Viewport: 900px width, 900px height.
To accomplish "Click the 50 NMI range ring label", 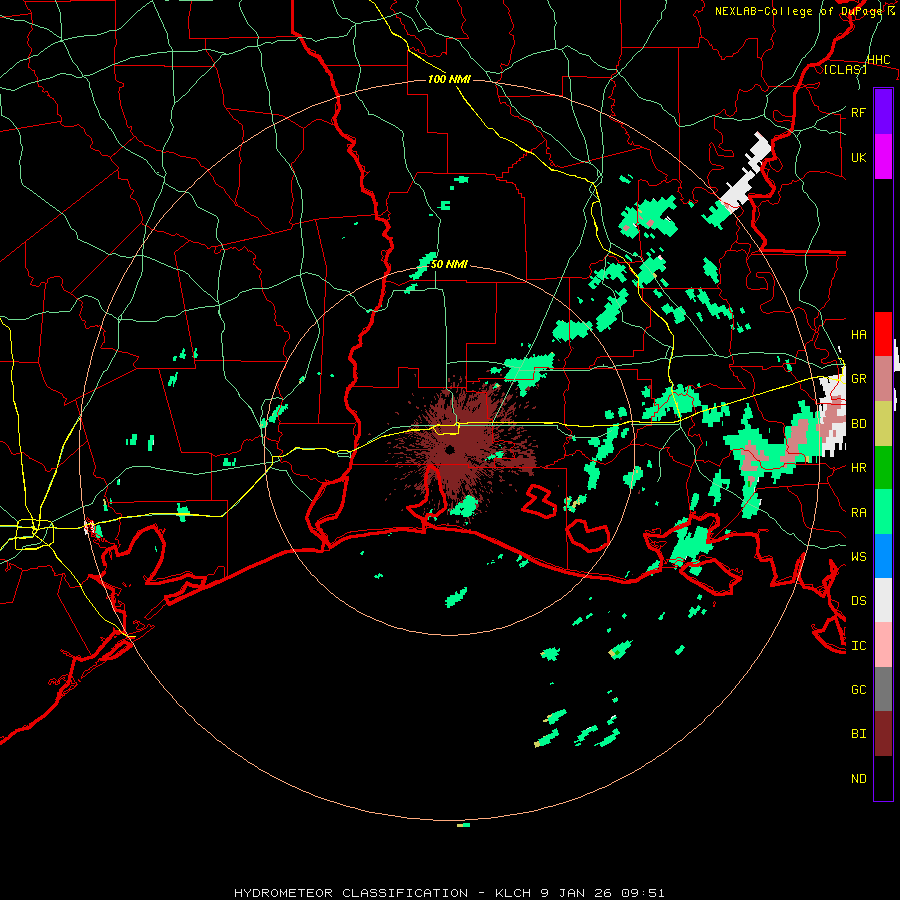I will tap(449, 265).
